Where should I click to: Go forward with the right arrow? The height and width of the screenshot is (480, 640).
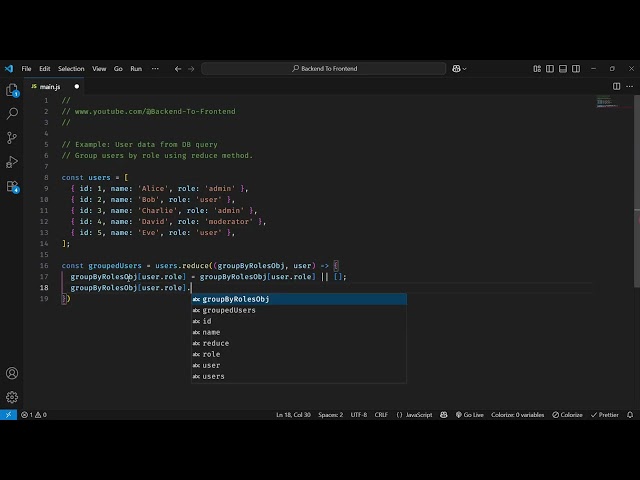coord(191,69)
